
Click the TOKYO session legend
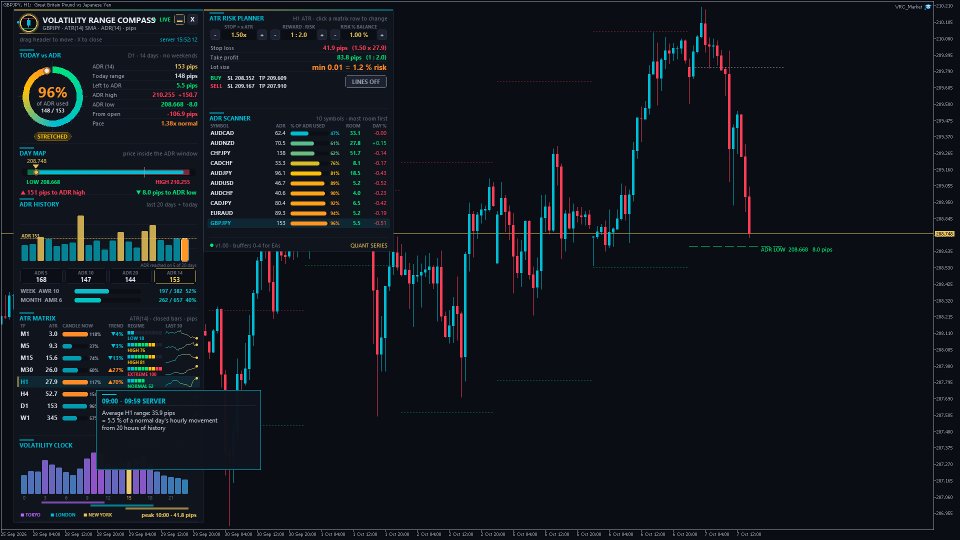(31, 515)
